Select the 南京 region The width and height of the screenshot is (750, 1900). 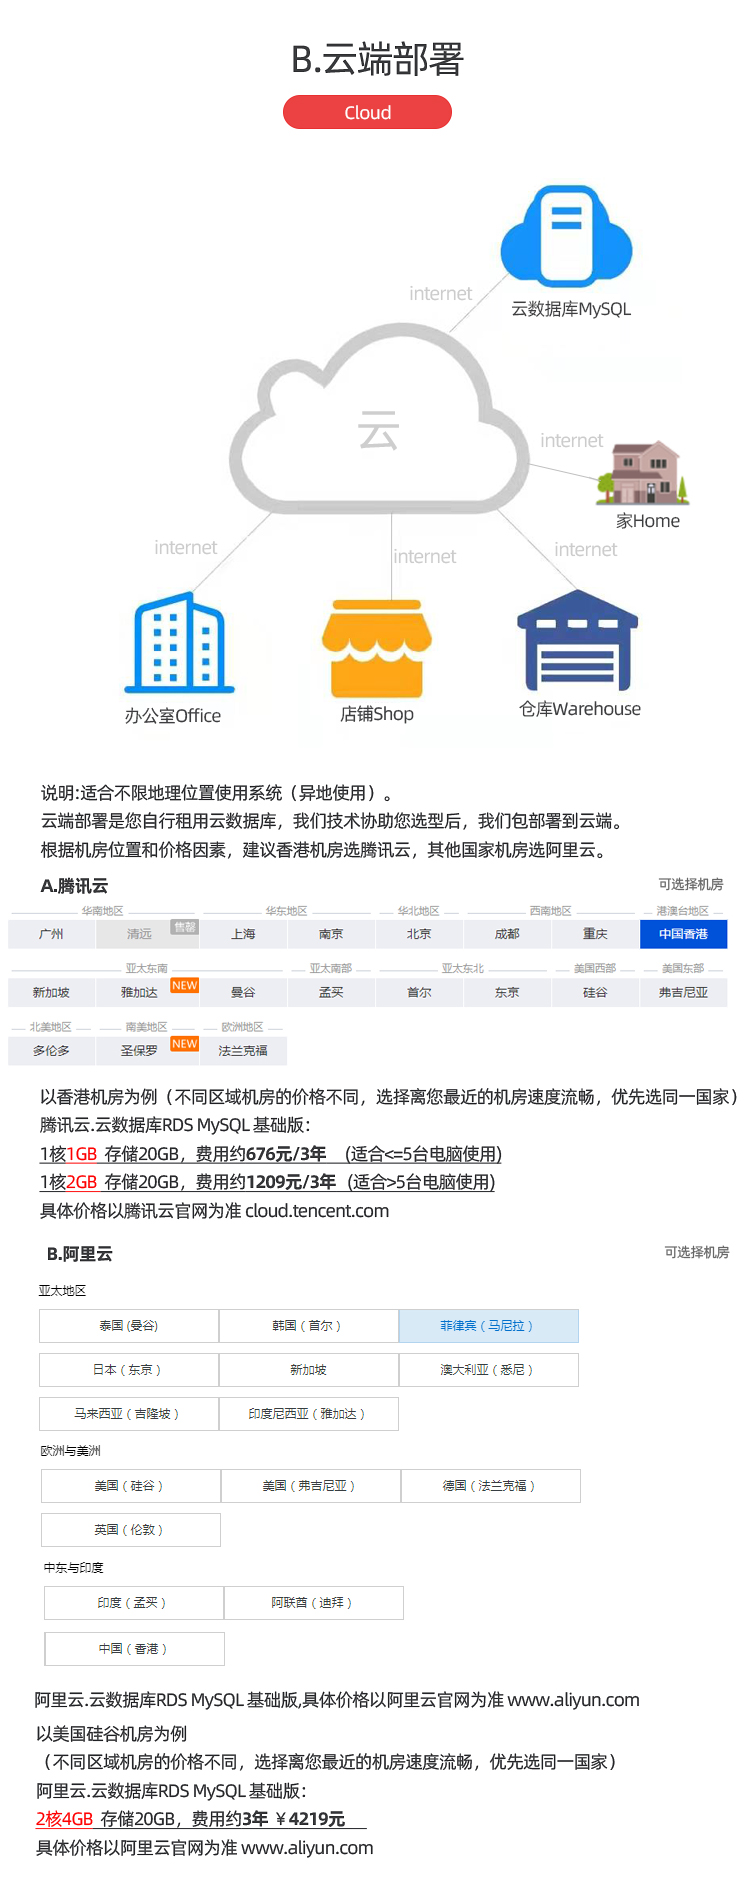click(331, 934)
